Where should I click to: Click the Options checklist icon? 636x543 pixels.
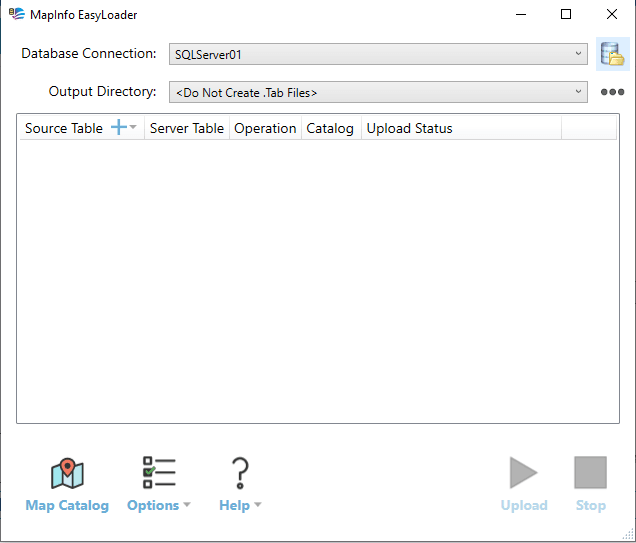[159, 474]
